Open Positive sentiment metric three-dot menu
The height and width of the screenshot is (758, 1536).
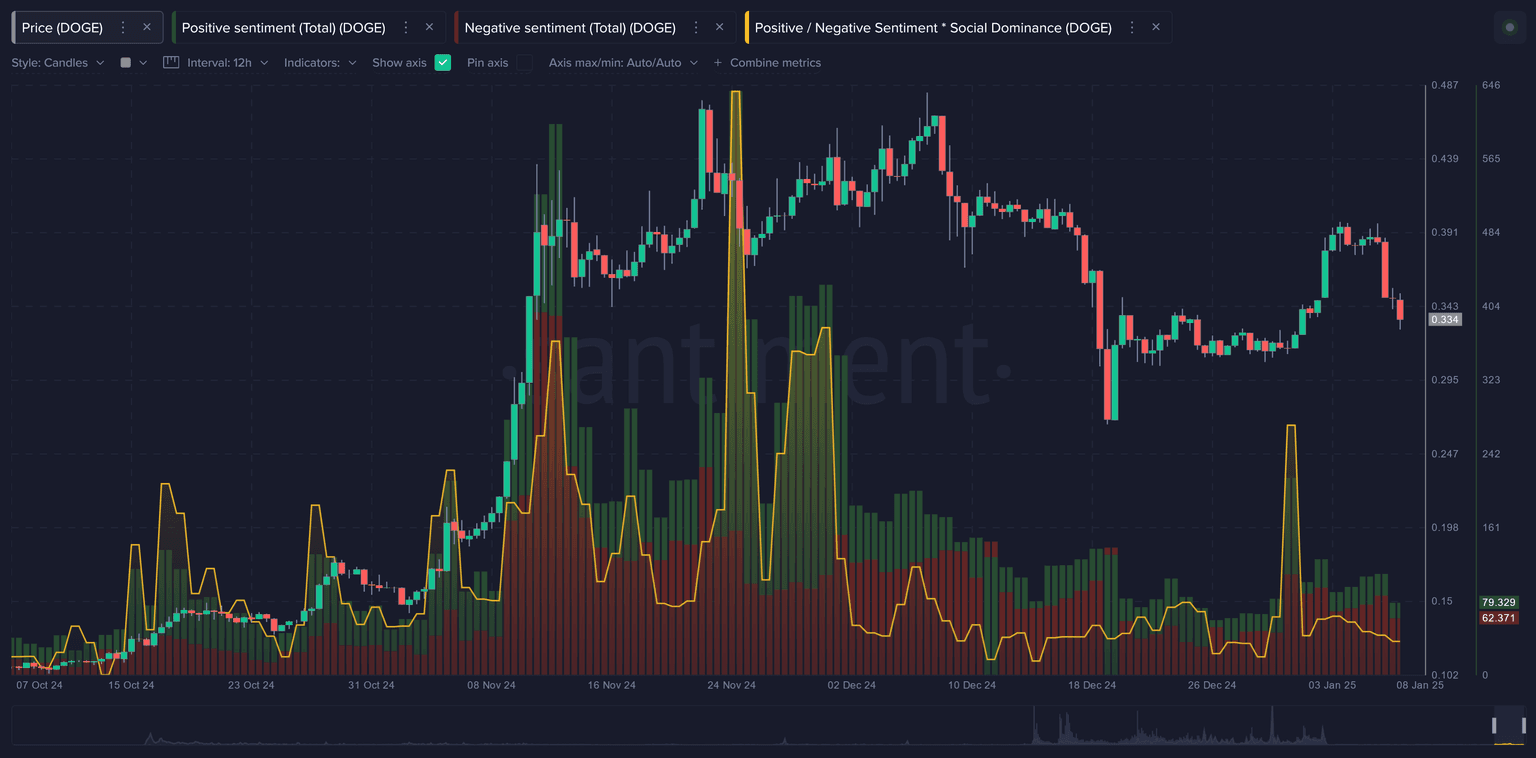[x=405, y=28]
